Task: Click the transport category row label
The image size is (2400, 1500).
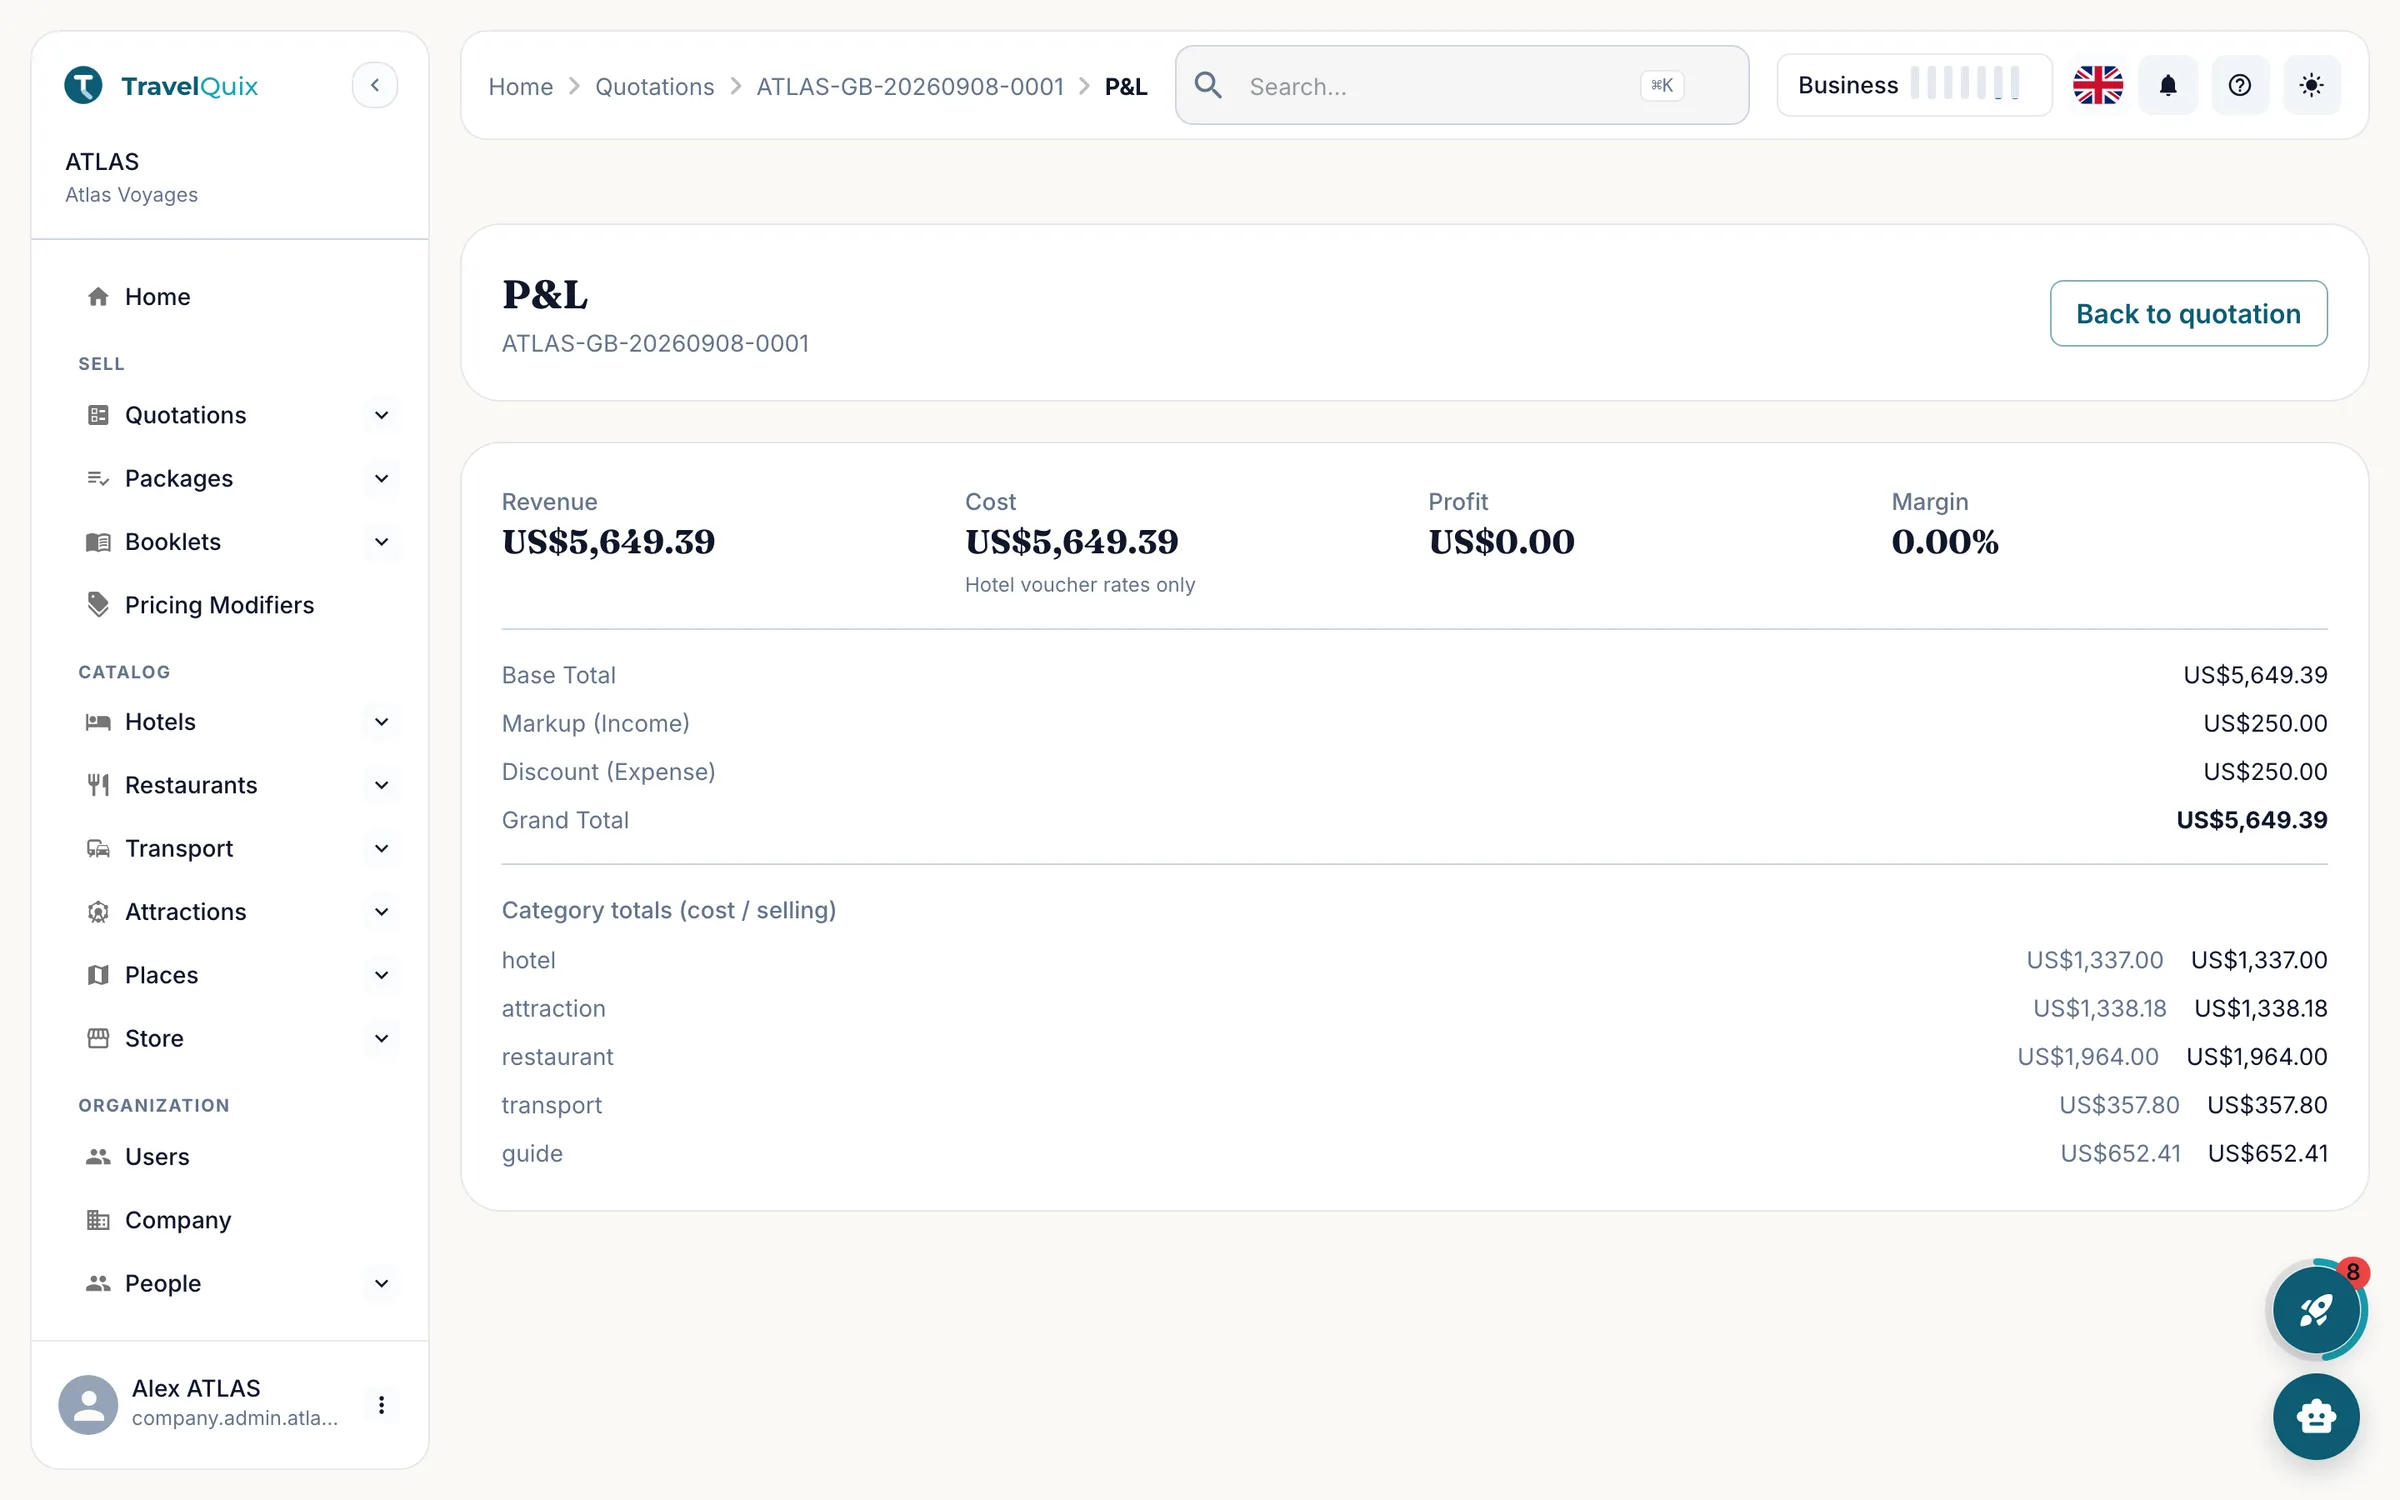Action: [551, 1105]
